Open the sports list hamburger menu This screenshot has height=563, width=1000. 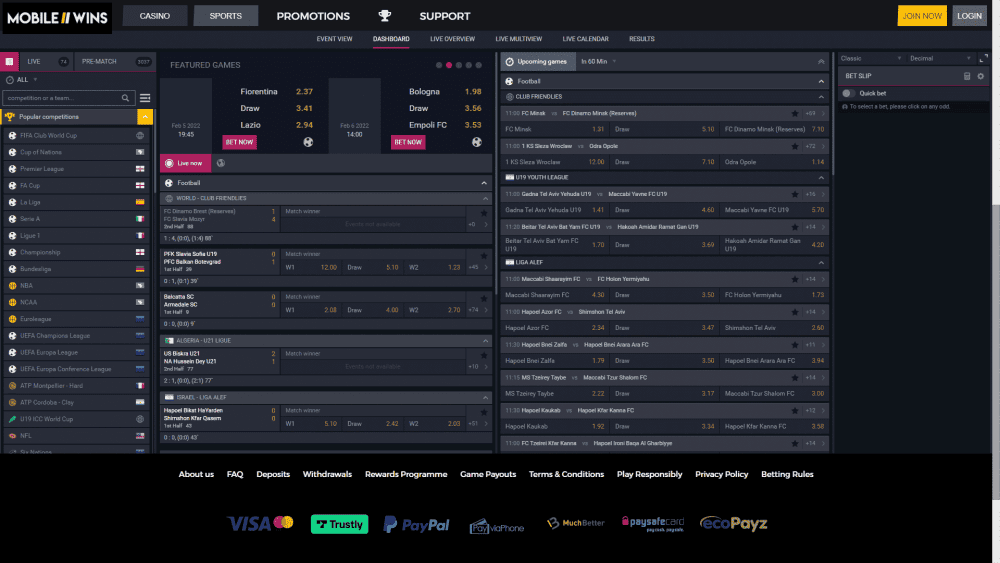pos(145,98)
